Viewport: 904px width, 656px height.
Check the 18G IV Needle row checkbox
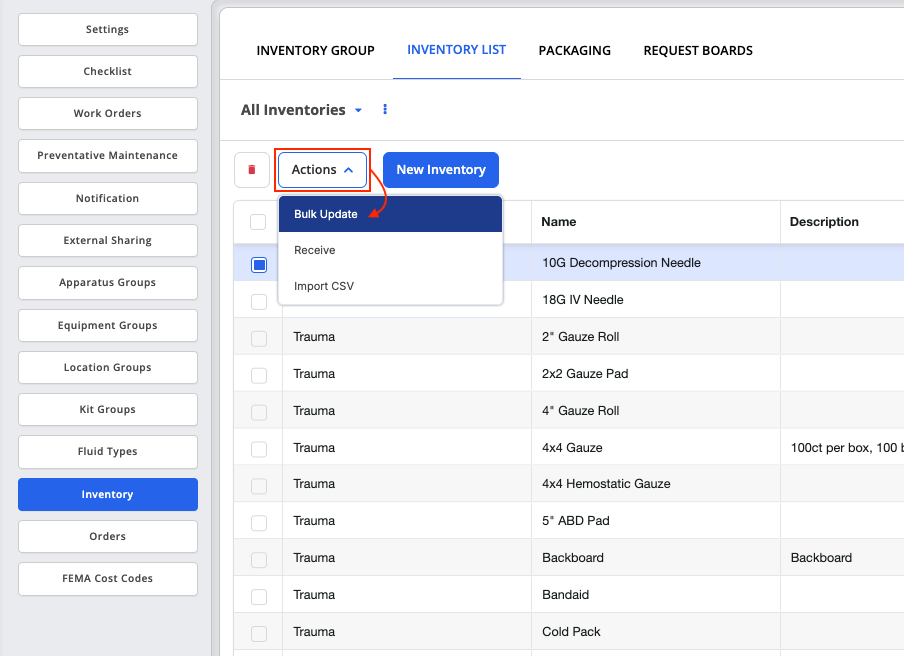click(x=259, y=301)
